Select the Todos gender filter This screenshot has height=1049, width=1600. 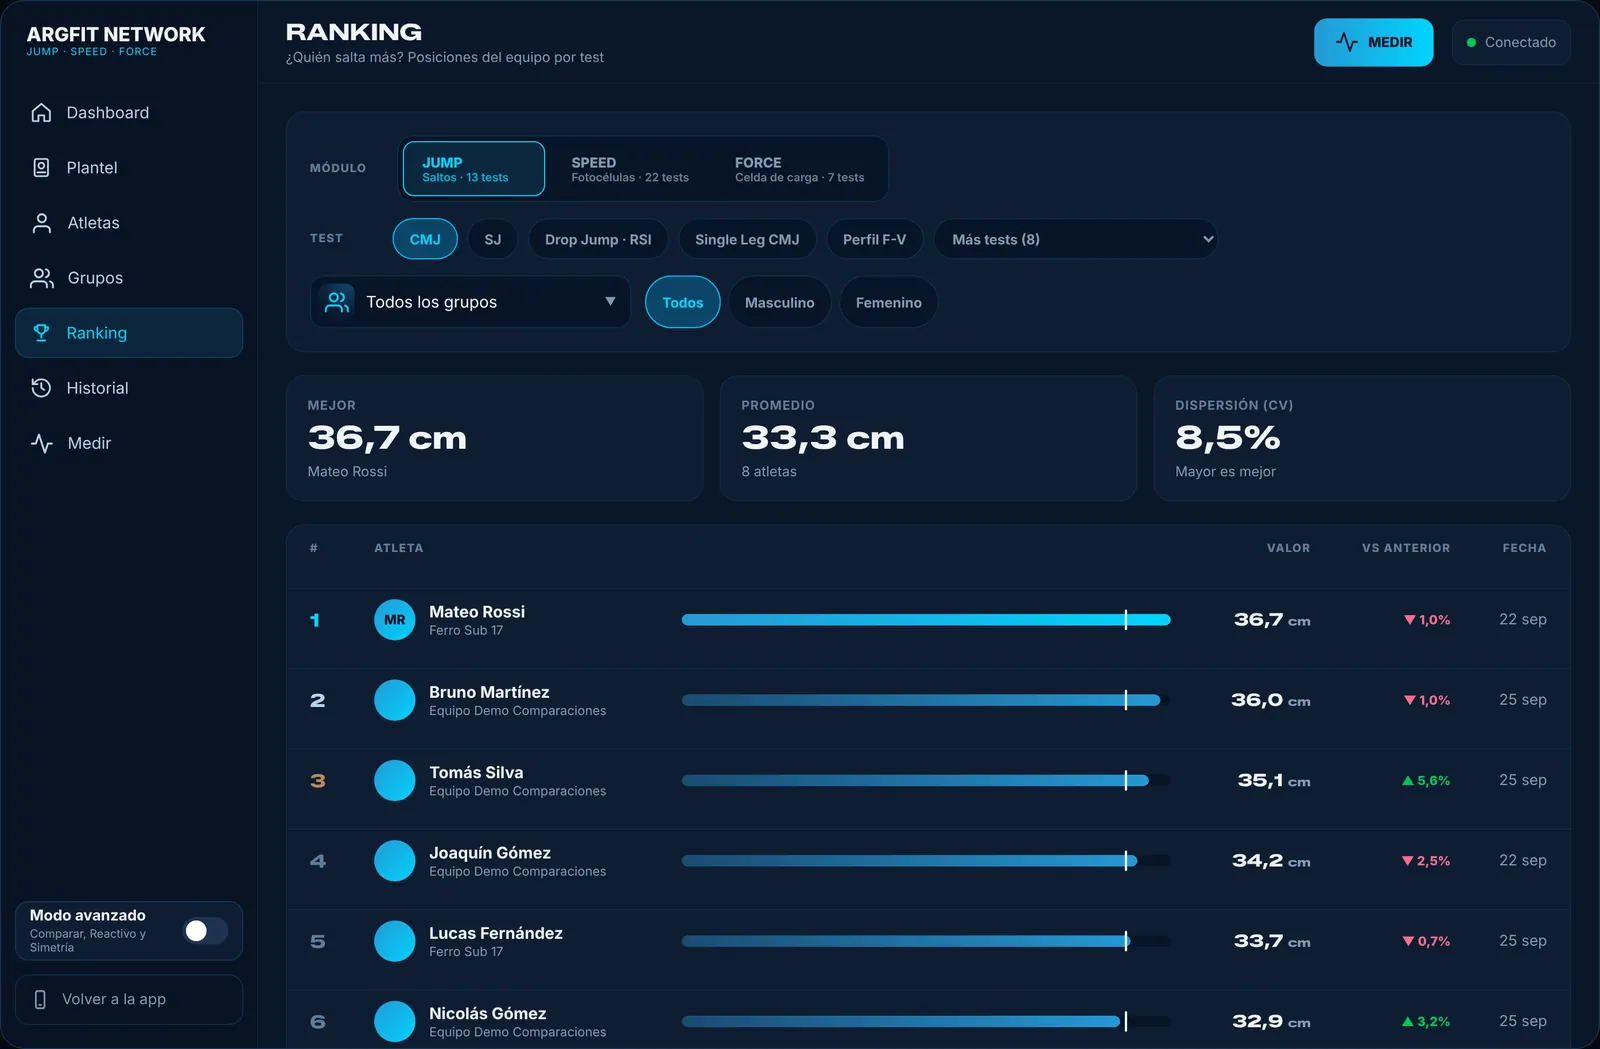[683, 302]
